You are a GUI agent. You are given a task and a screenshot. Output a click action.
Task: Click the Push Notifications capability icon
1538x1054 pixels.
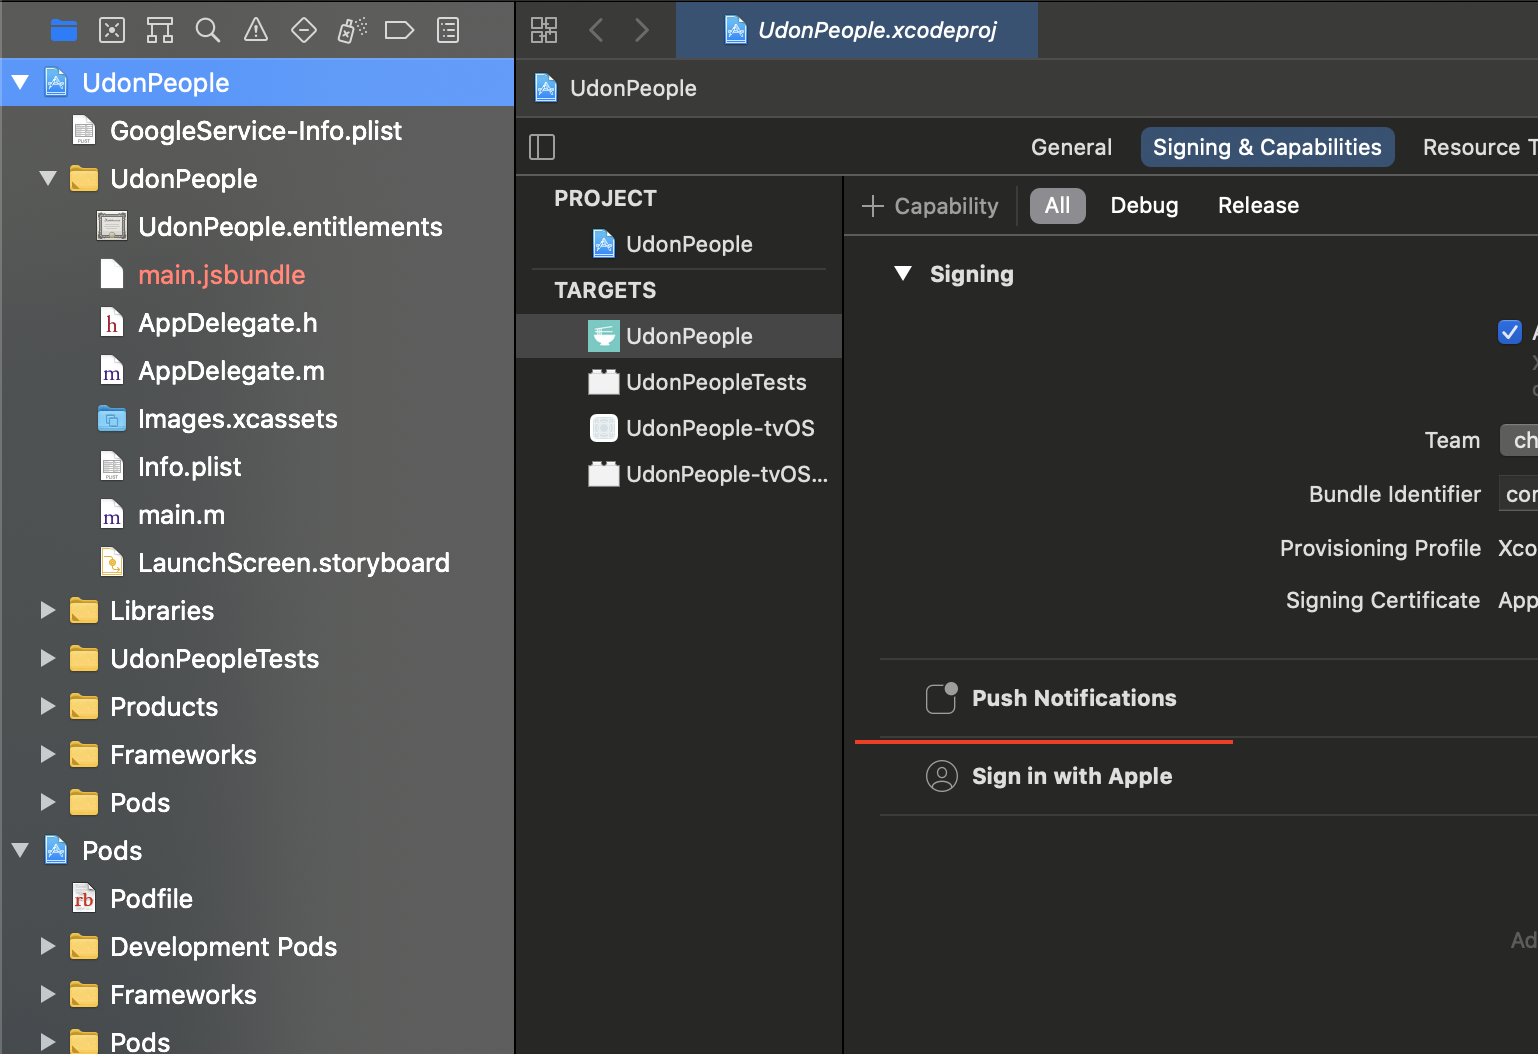click(x=941, y=698)
